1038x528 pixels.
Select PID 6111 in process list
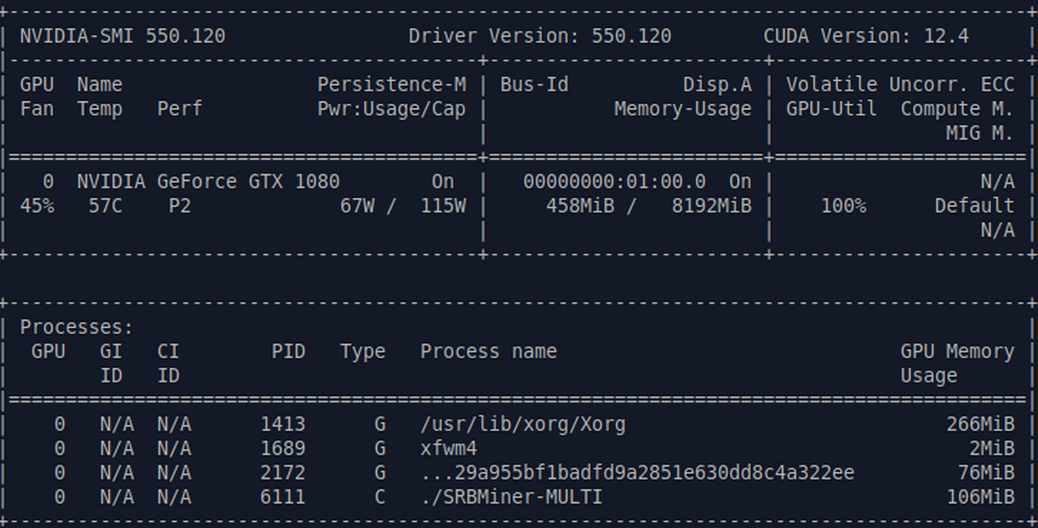(283, 497)
